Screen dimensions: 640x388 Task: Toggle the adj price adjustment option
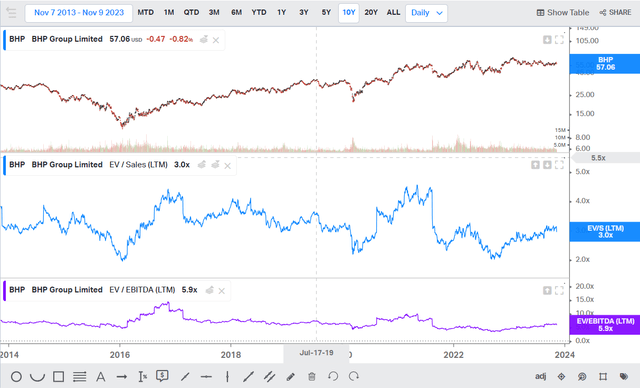click(540, 376)
